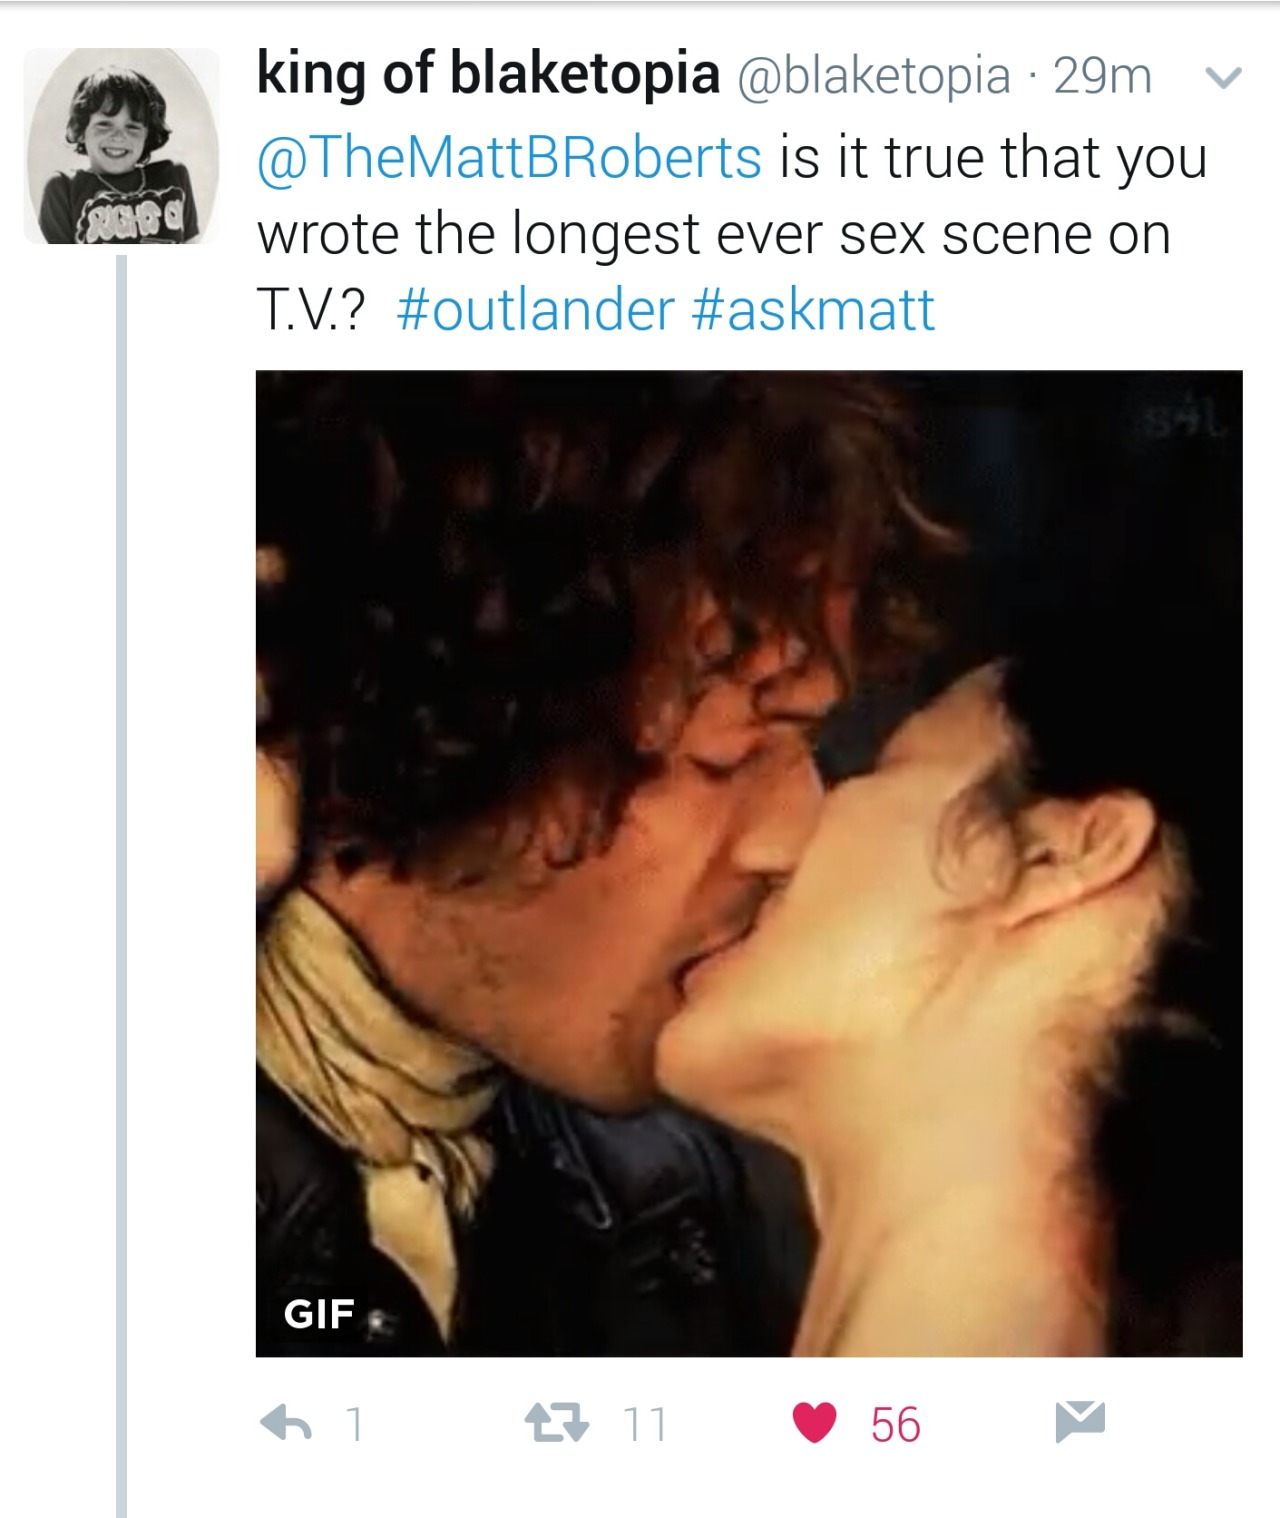Open the #askmatt hashtag
The width and height of the screenshot is (1280, 1518).
813,309
